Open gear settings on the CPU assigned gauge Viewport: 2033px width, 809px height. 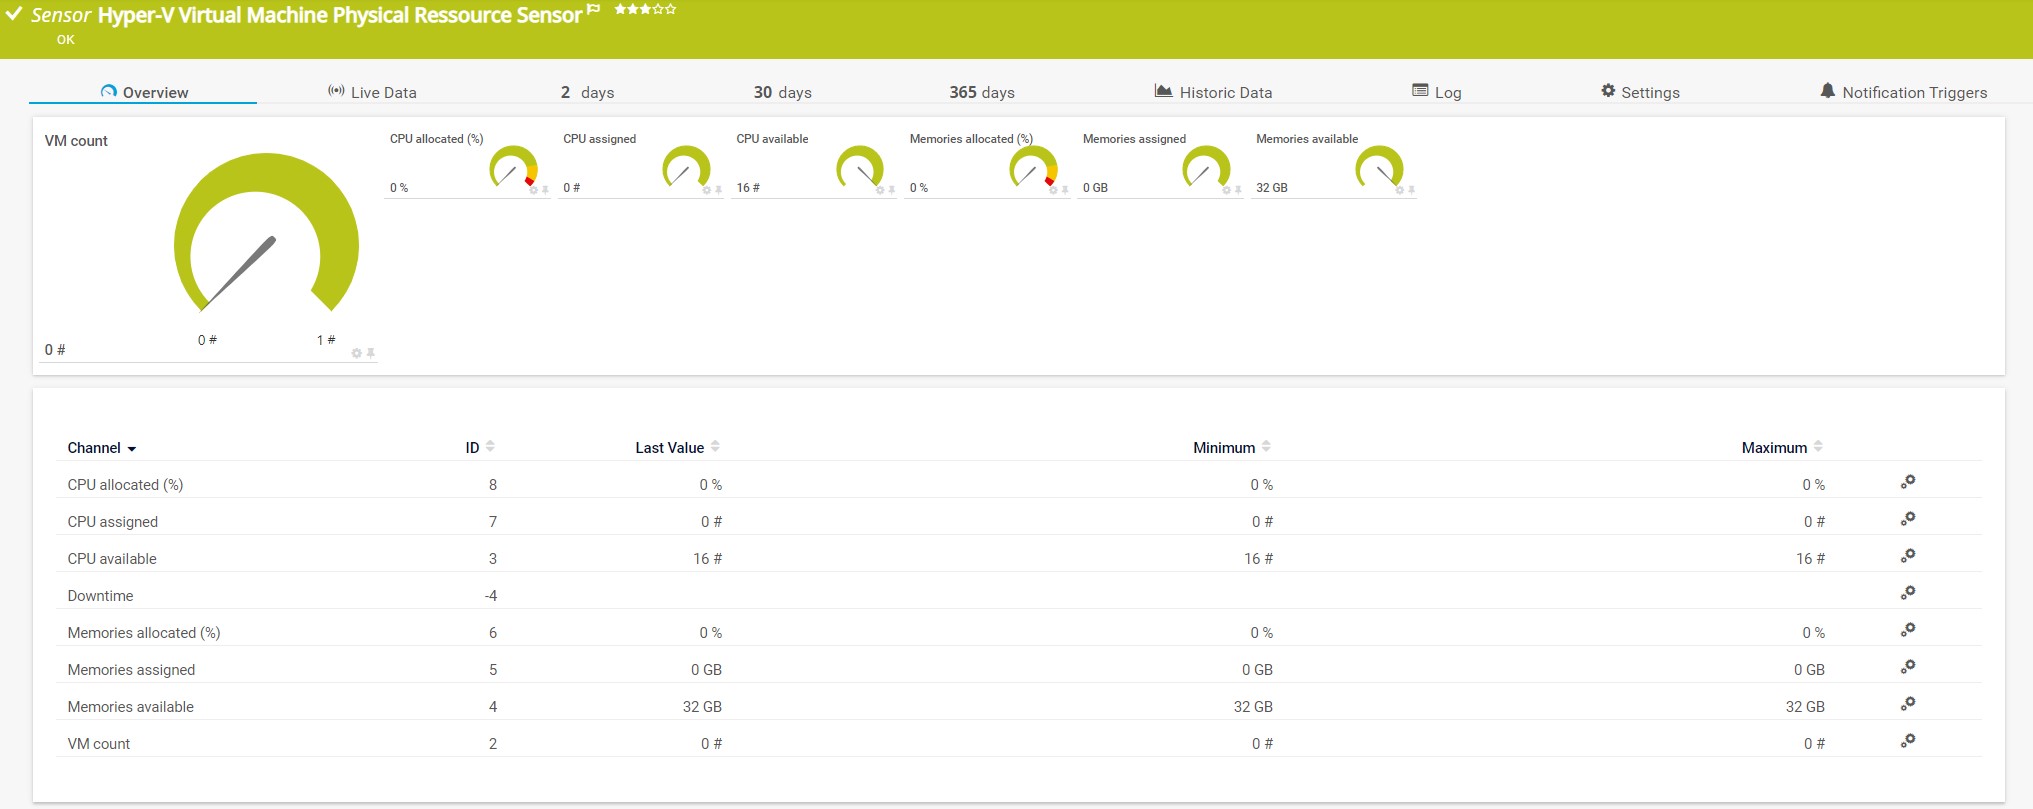[706, 190]
